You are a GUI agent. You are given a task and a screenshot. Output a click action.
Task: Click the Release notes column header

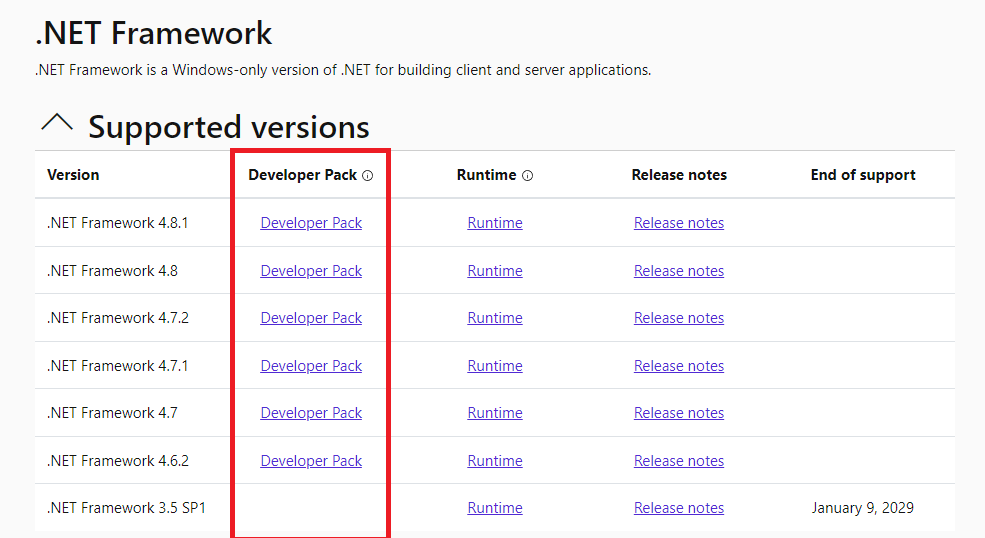679,175
